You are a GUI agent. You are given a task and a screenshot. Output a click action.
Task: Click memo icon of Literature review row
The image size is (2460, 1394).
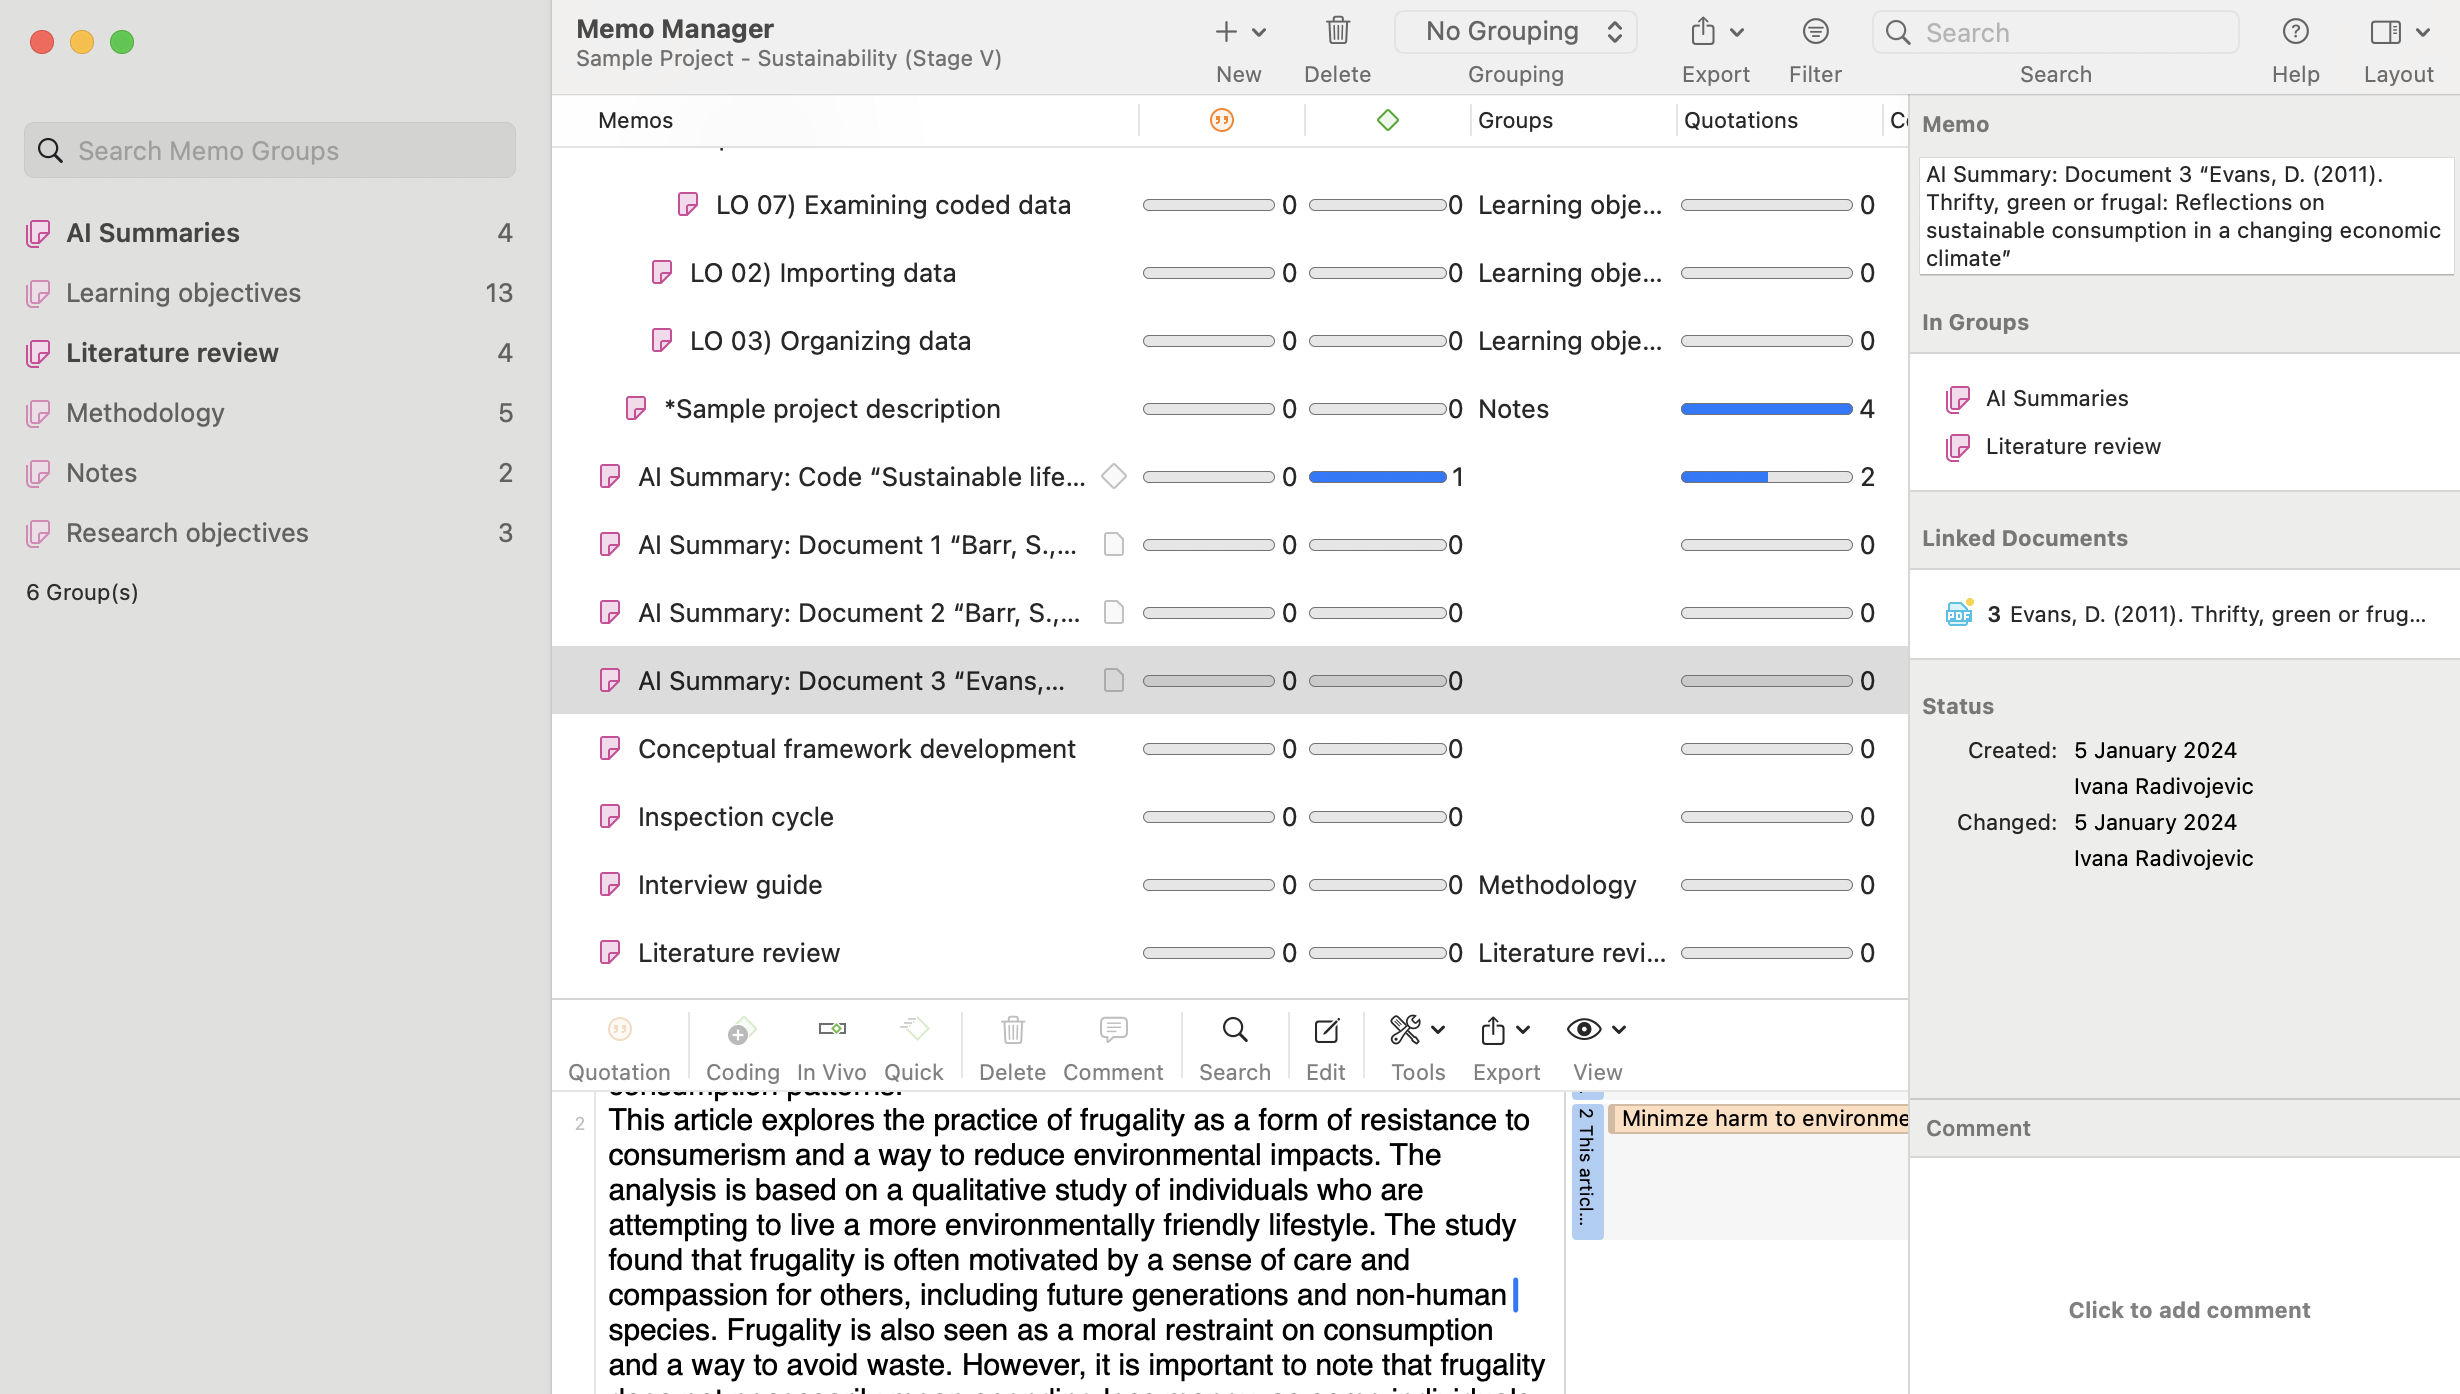(609, 953)
